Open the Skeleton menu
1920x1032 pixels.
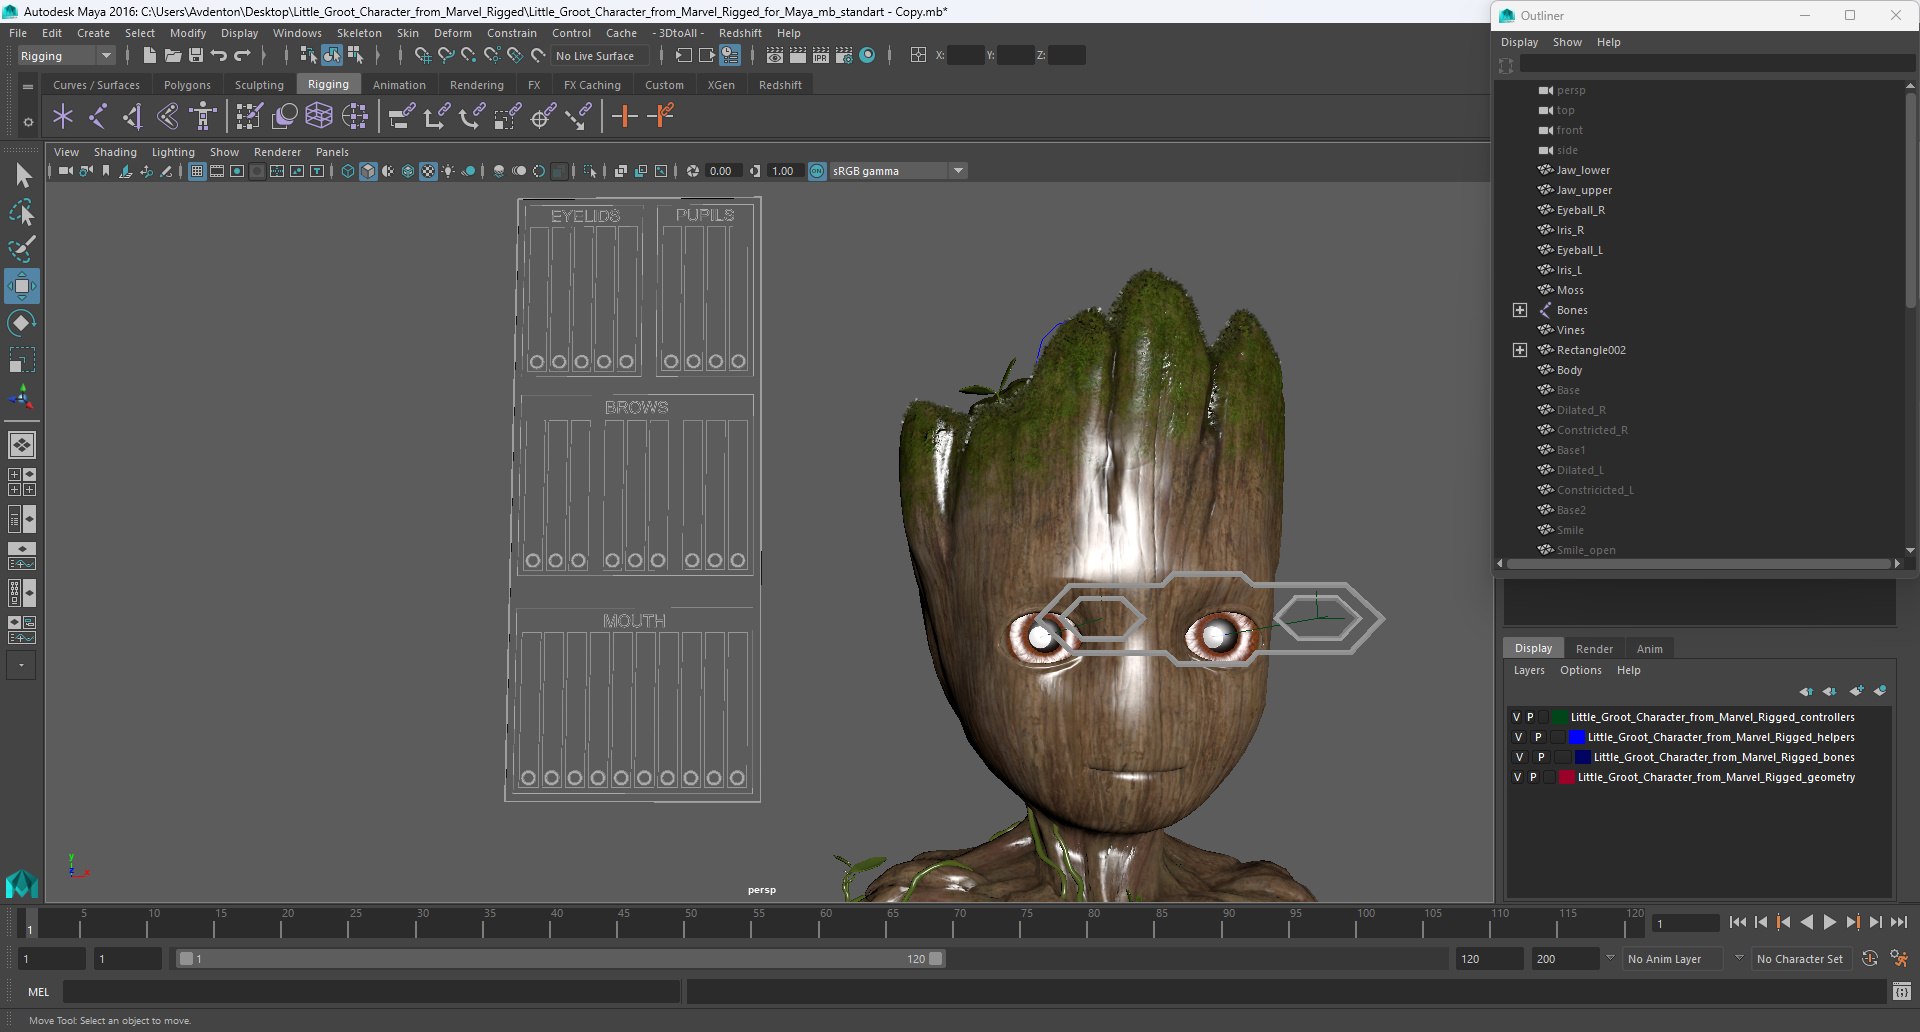click(359, 33)
